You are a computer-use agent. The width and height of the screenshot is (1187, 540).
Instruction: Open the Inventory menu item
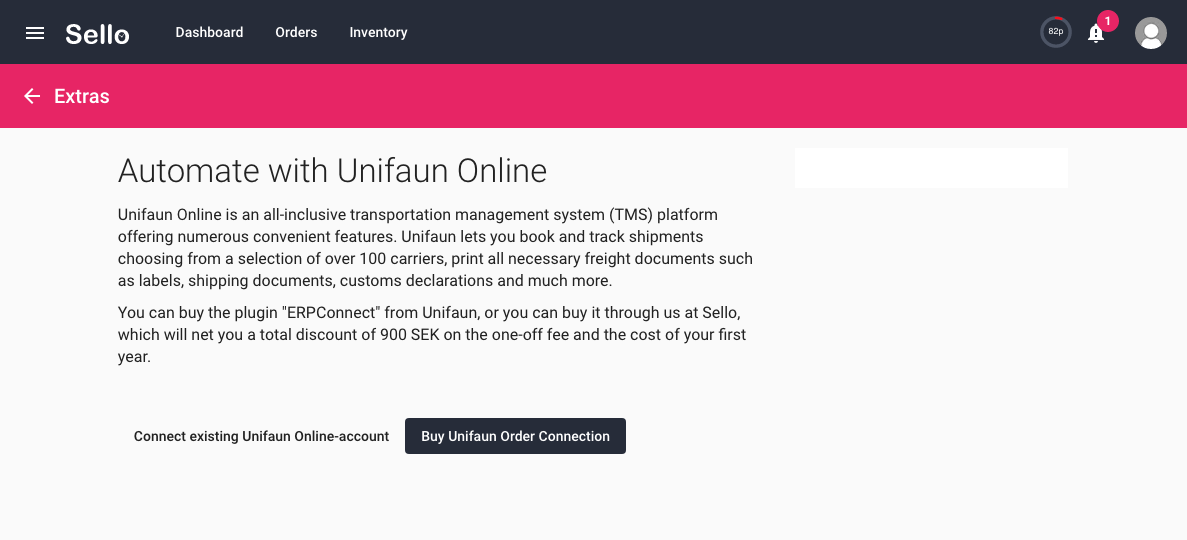coord(379,33)
